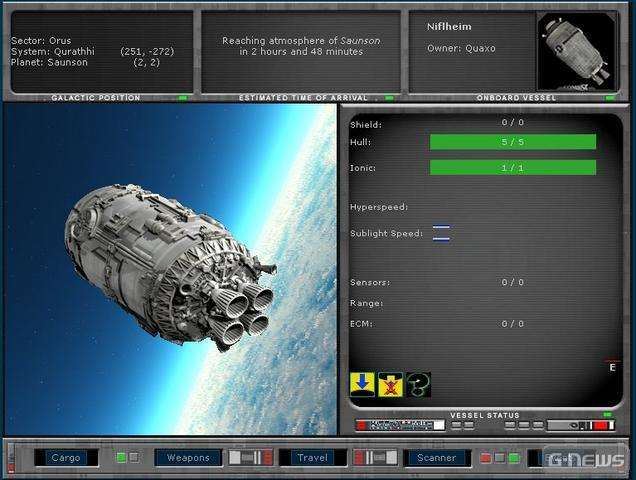Screen dimensions: 636x480
Task: Click the Hyperspeed label
Action: (x=379, y=207)
